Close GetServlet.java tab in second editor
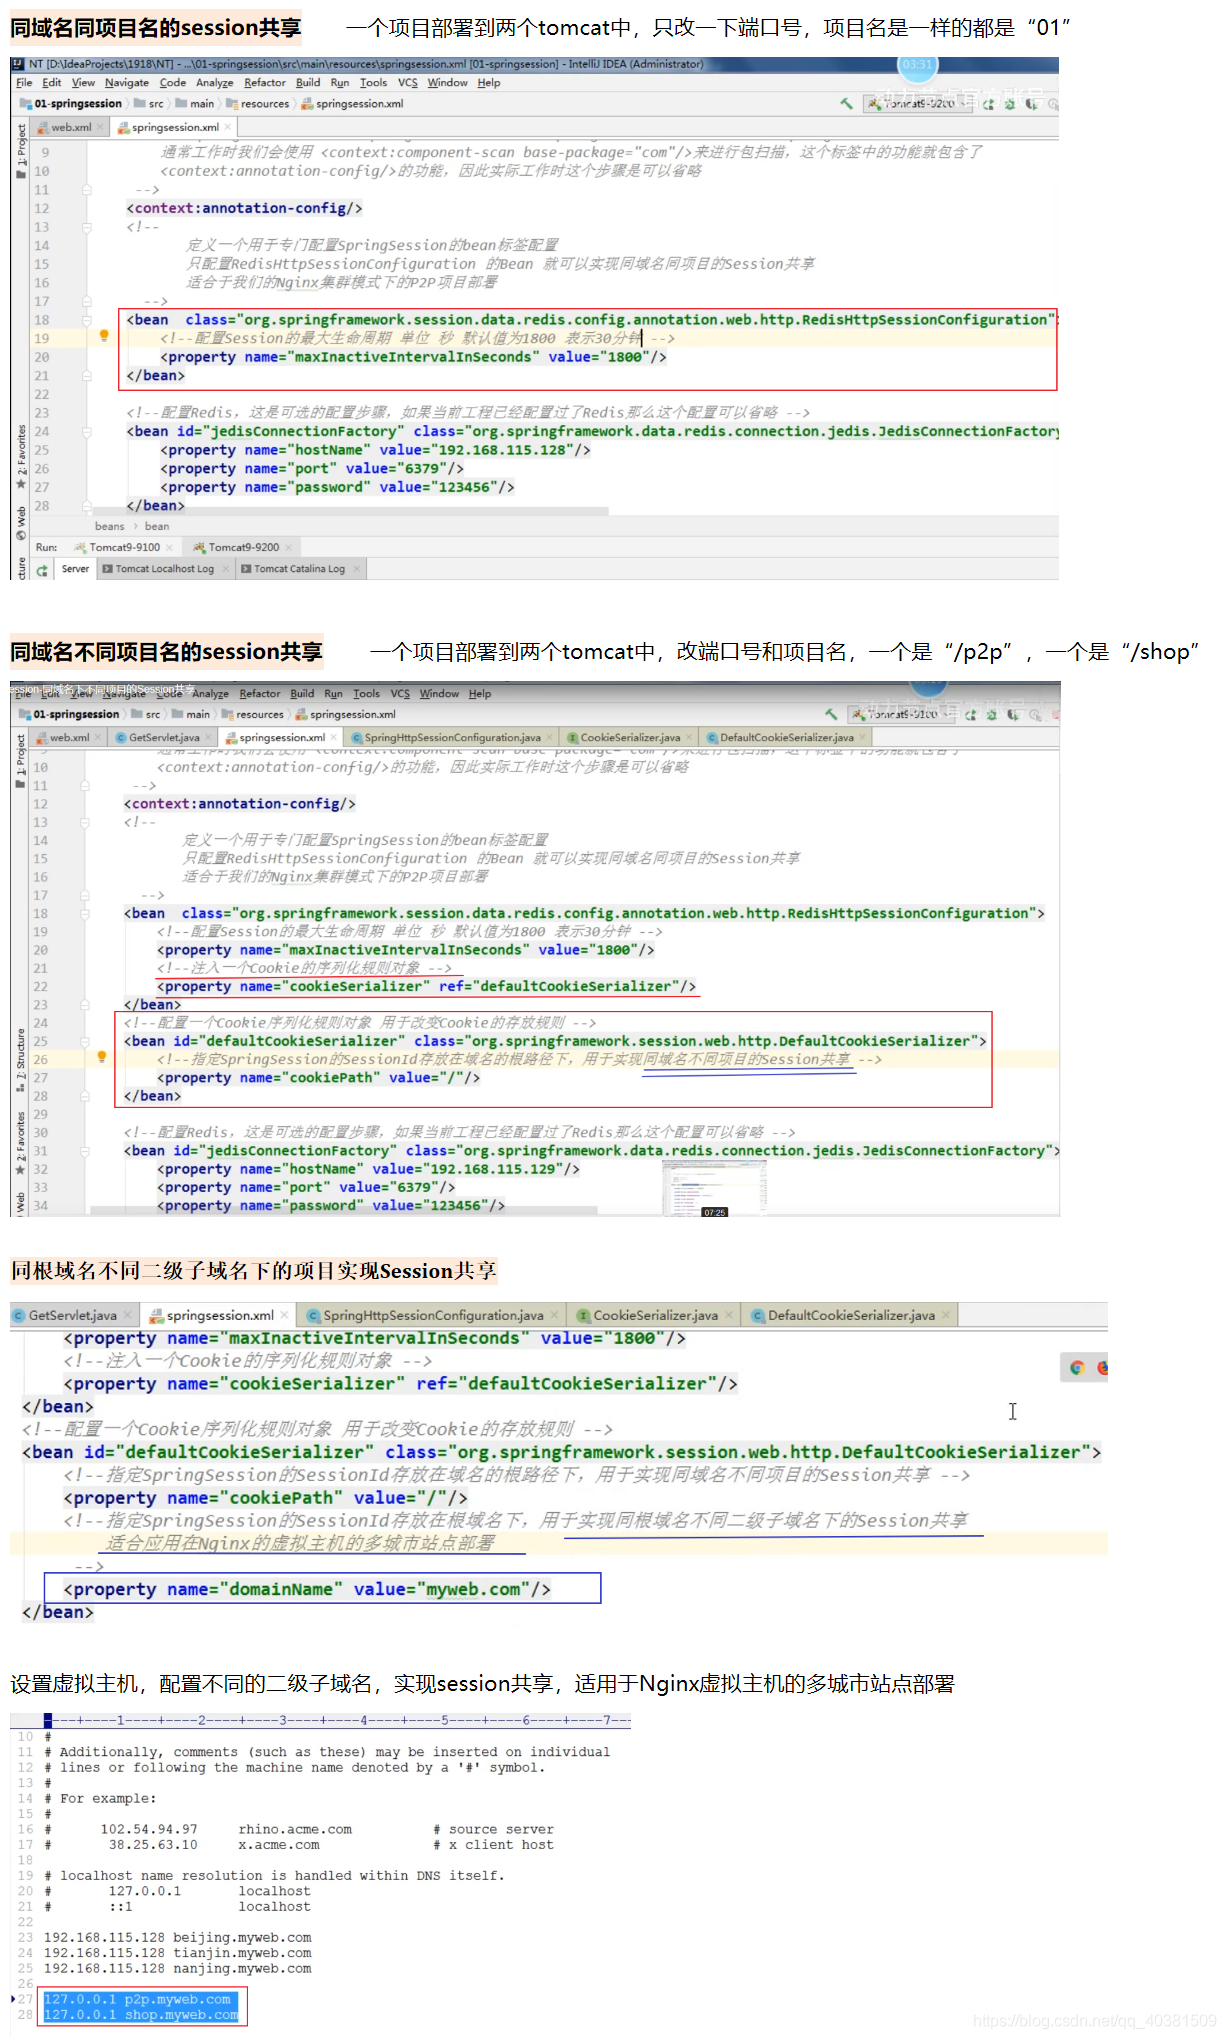Viewport: 1226px width, 2039px height. (210, 738)
